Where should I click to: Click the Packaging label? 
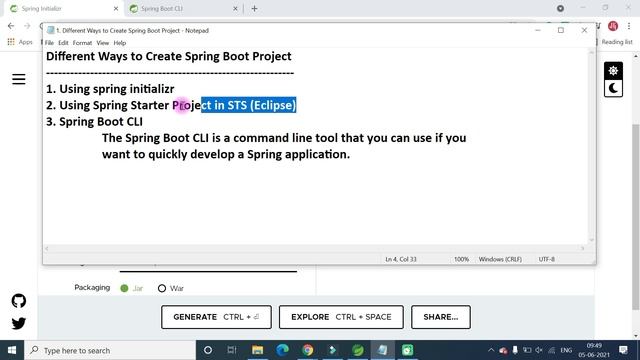click(x=92, y=287)
